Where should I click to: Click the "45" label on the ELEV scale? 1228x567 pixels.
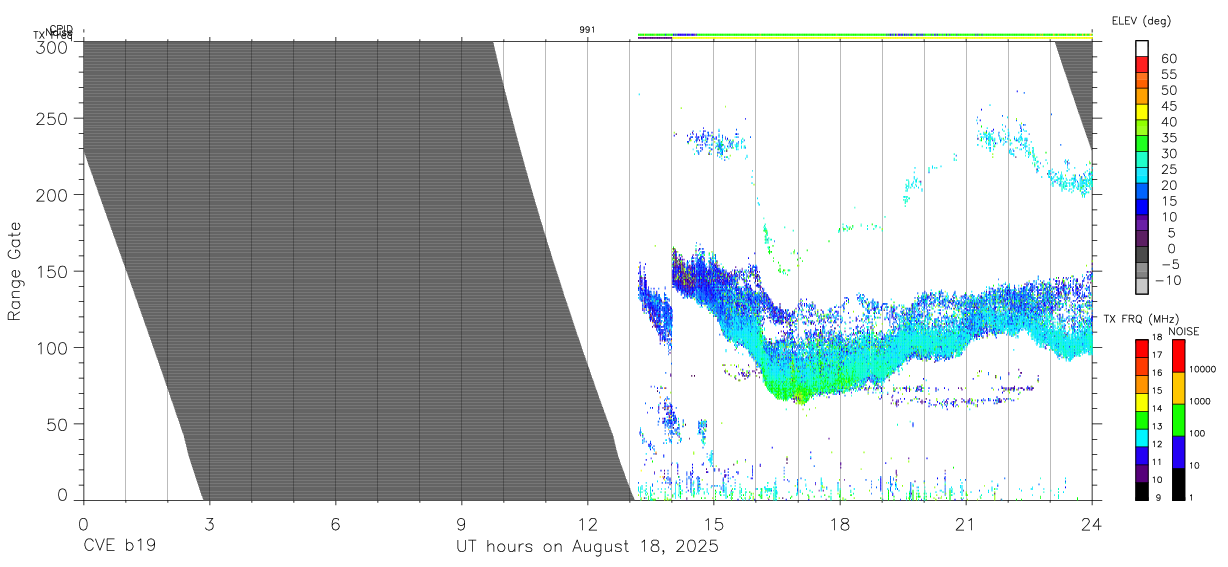click(x=1168, y=106)
